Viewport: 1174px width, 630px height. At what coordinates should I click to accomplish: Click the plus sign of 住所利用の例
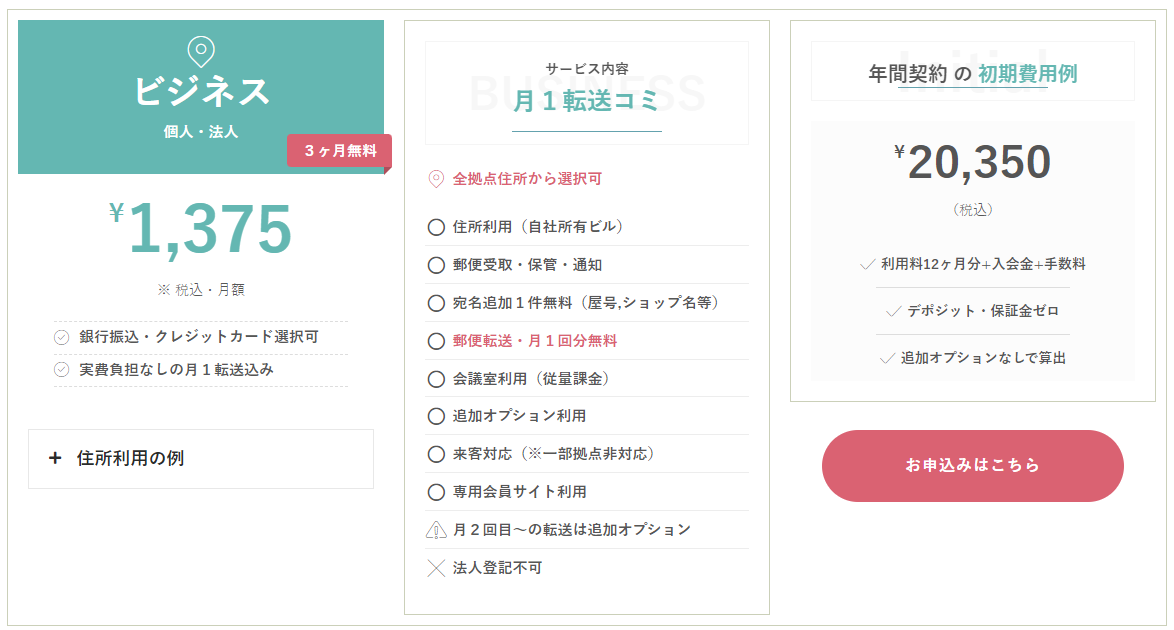(55, 458)
